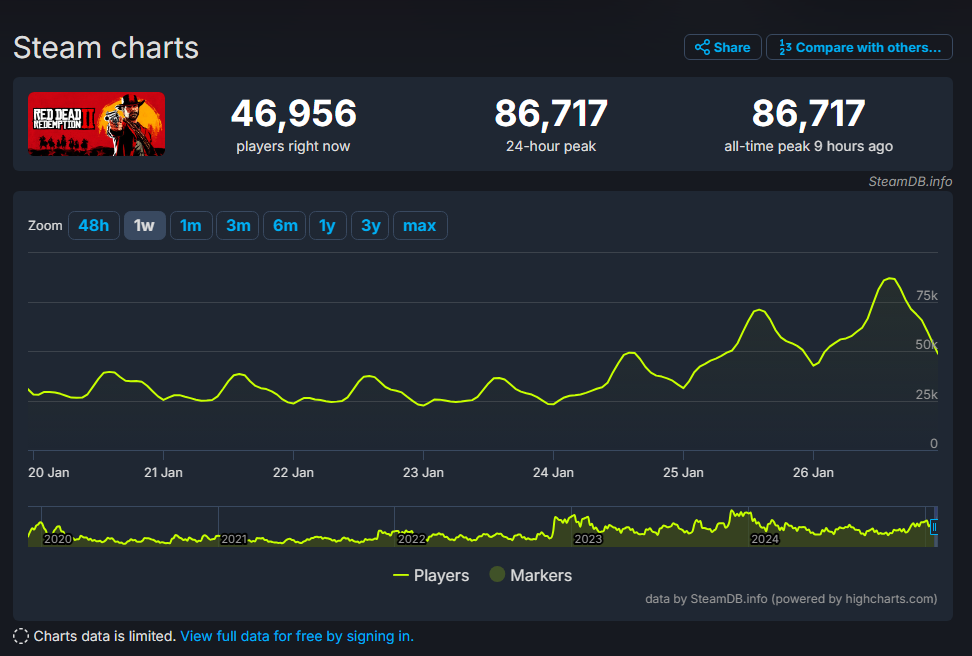Click the 25 Jan axis label
This screenshot has height=656, width=972.
(x=683, y=472)
